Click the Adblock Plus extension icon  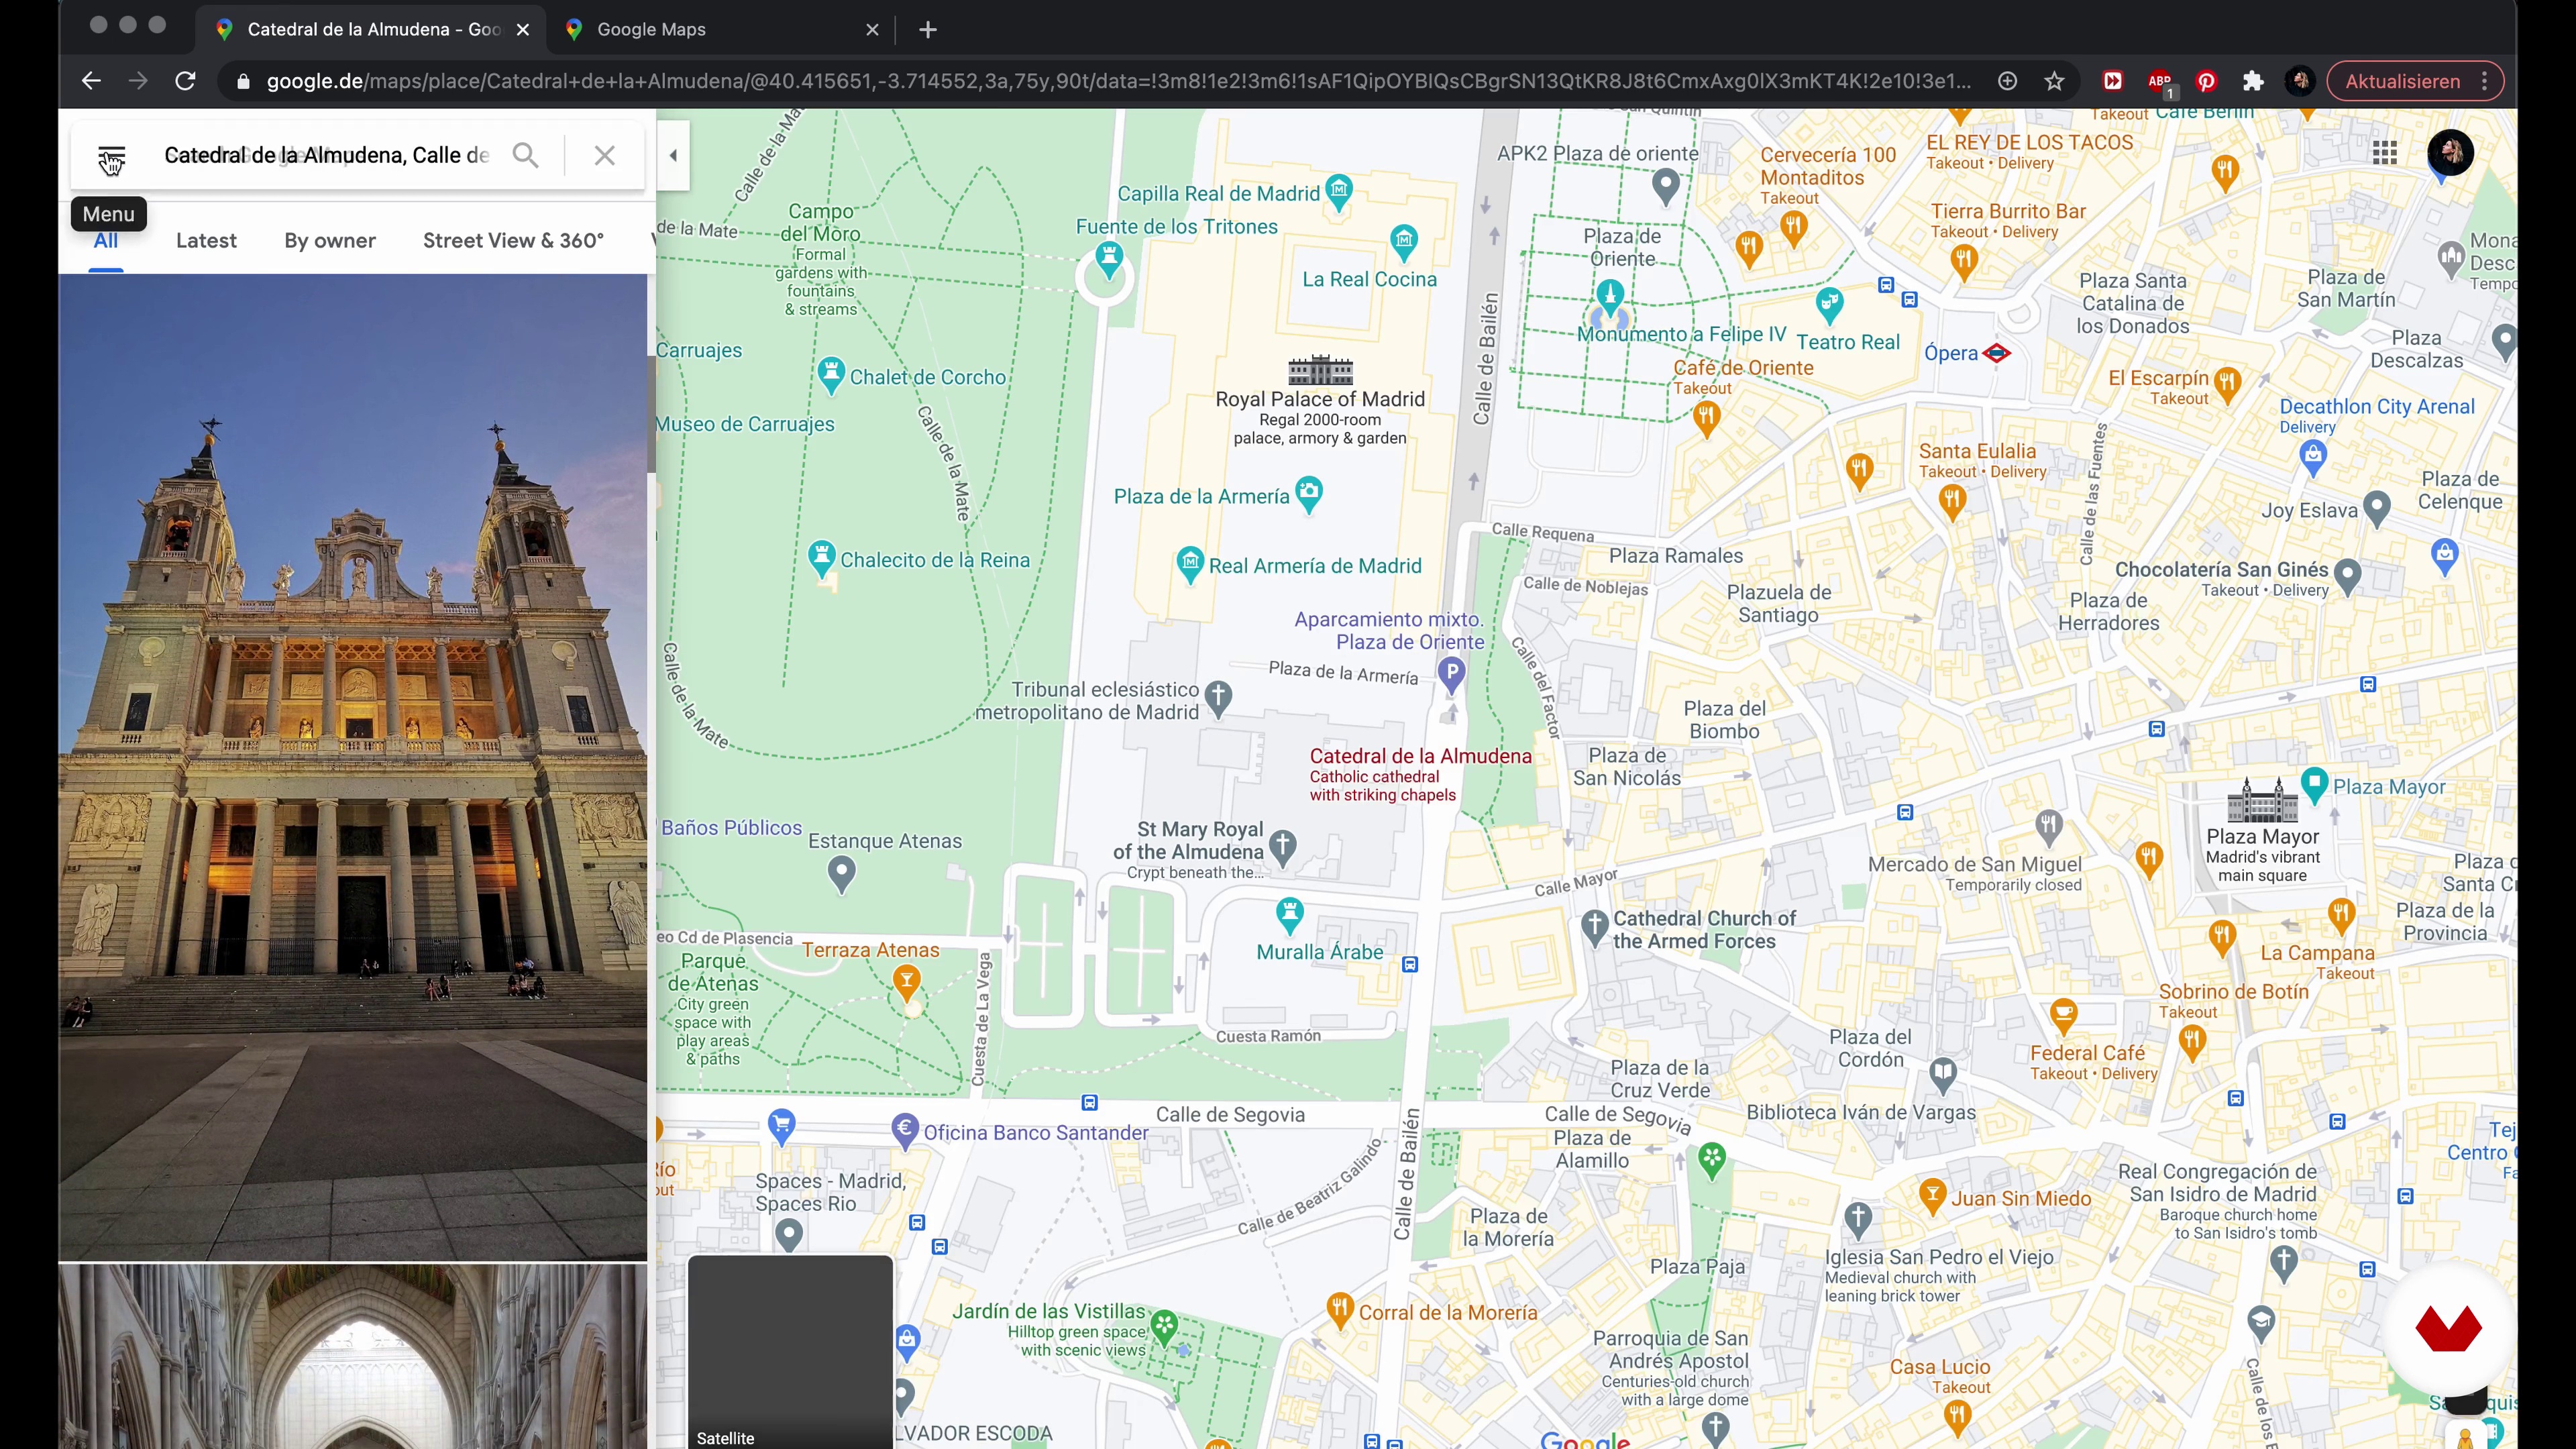click(x=2159, y=83)
